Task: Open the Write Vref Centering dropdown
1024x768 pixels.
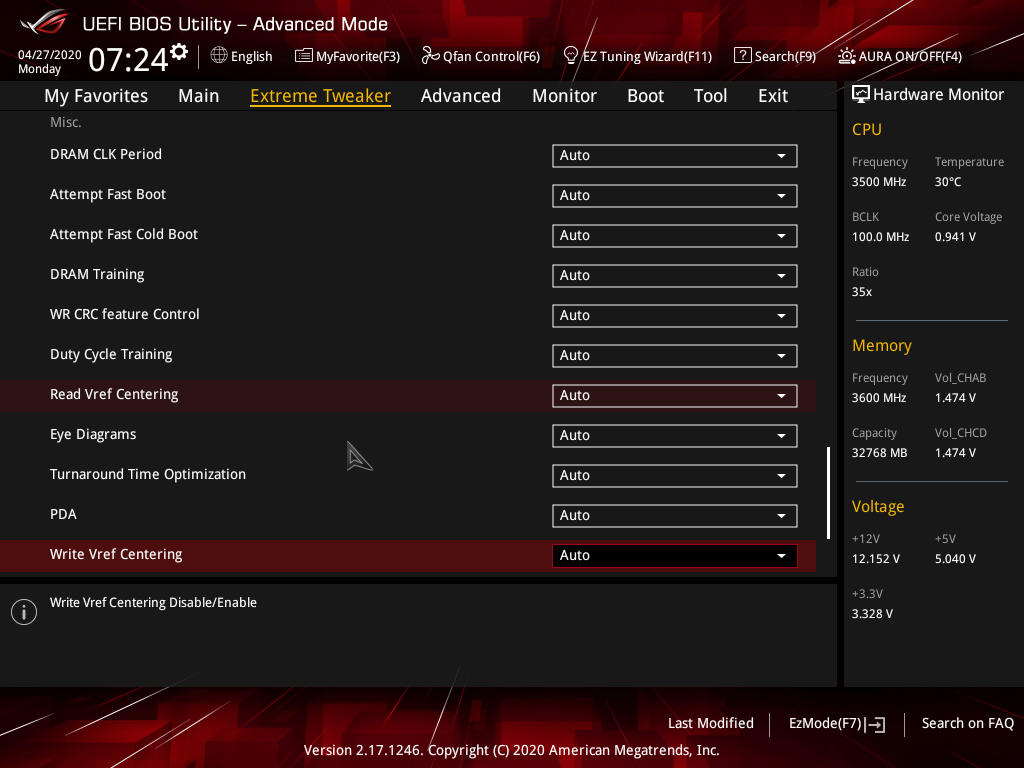Action: [675, 555]
